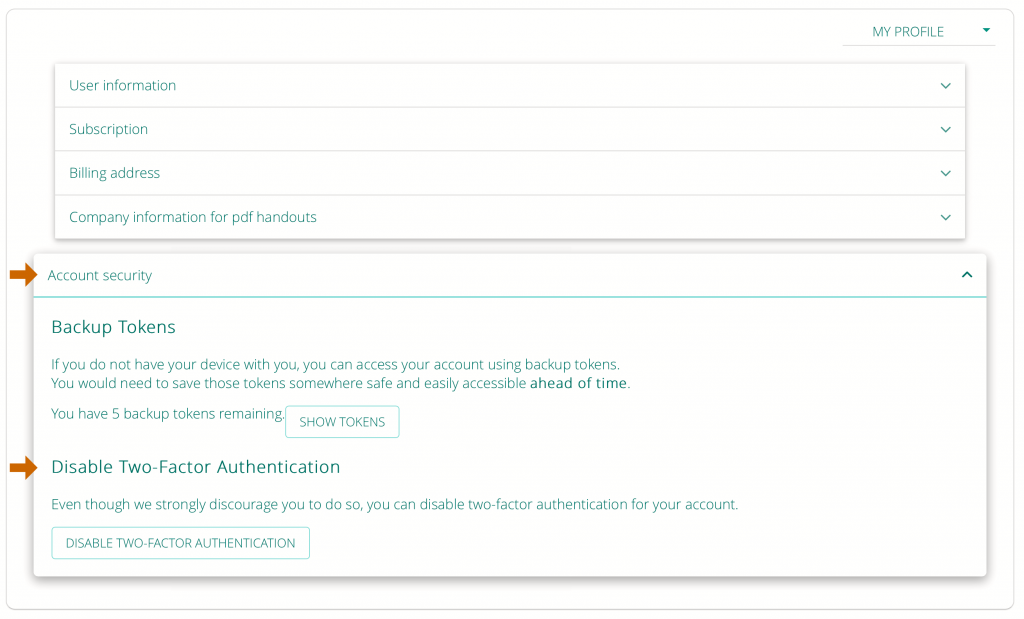Click the SHOW TOKENS button
Viewport: 1024px width, 619px height.
click(x=342, y=421)
